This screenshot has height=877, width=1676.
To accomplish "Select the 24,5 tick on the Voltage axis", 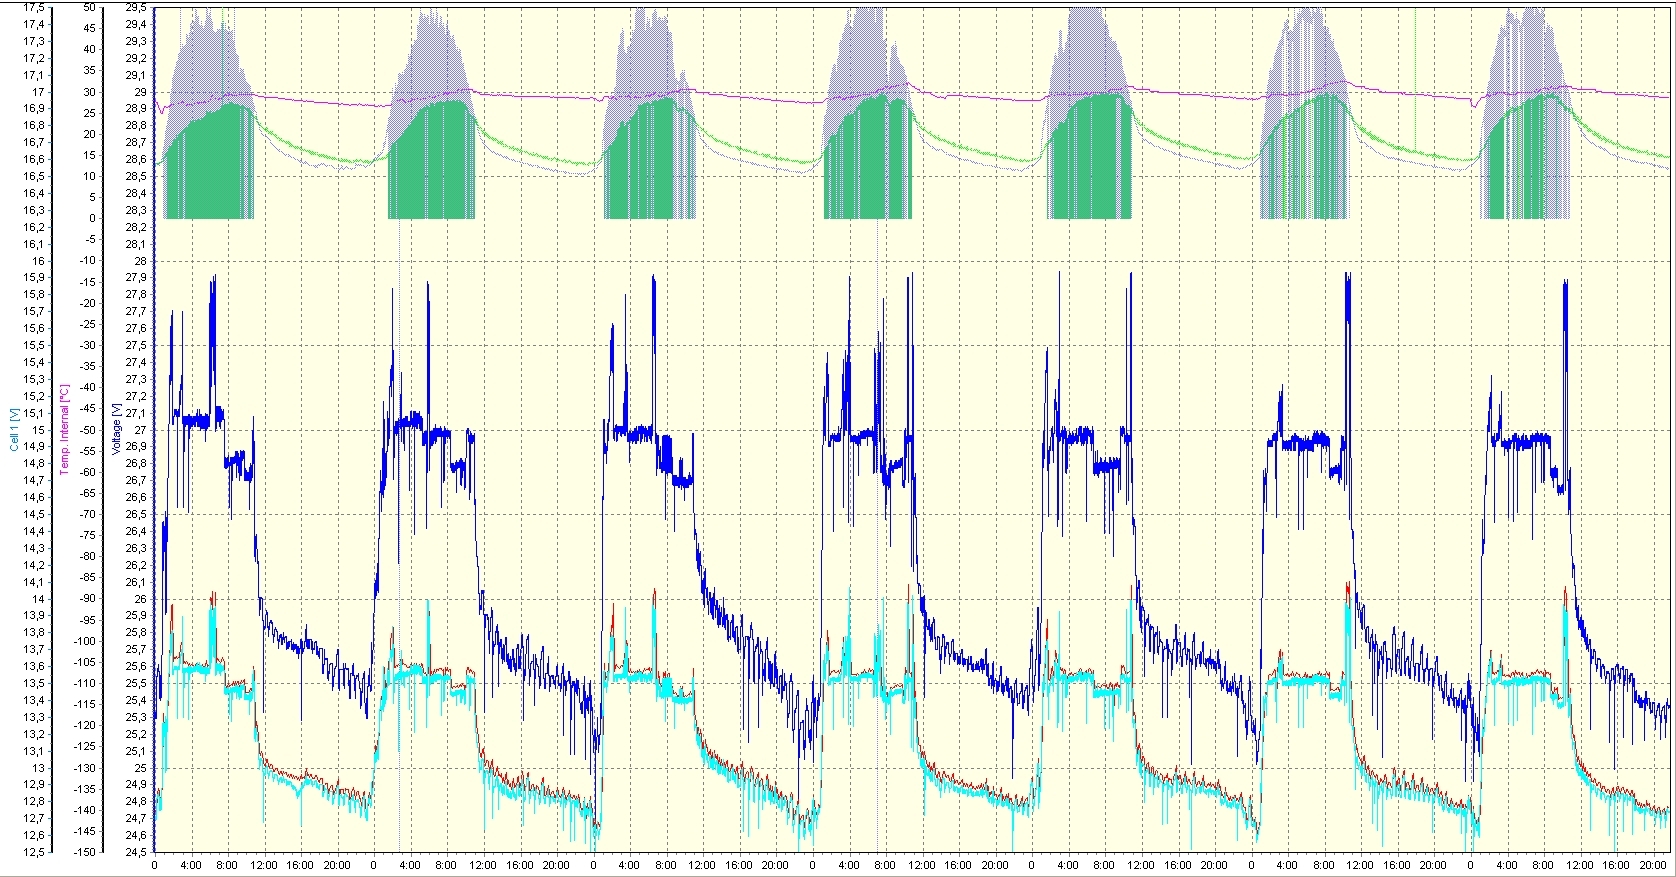I will [x=136, y=852].
